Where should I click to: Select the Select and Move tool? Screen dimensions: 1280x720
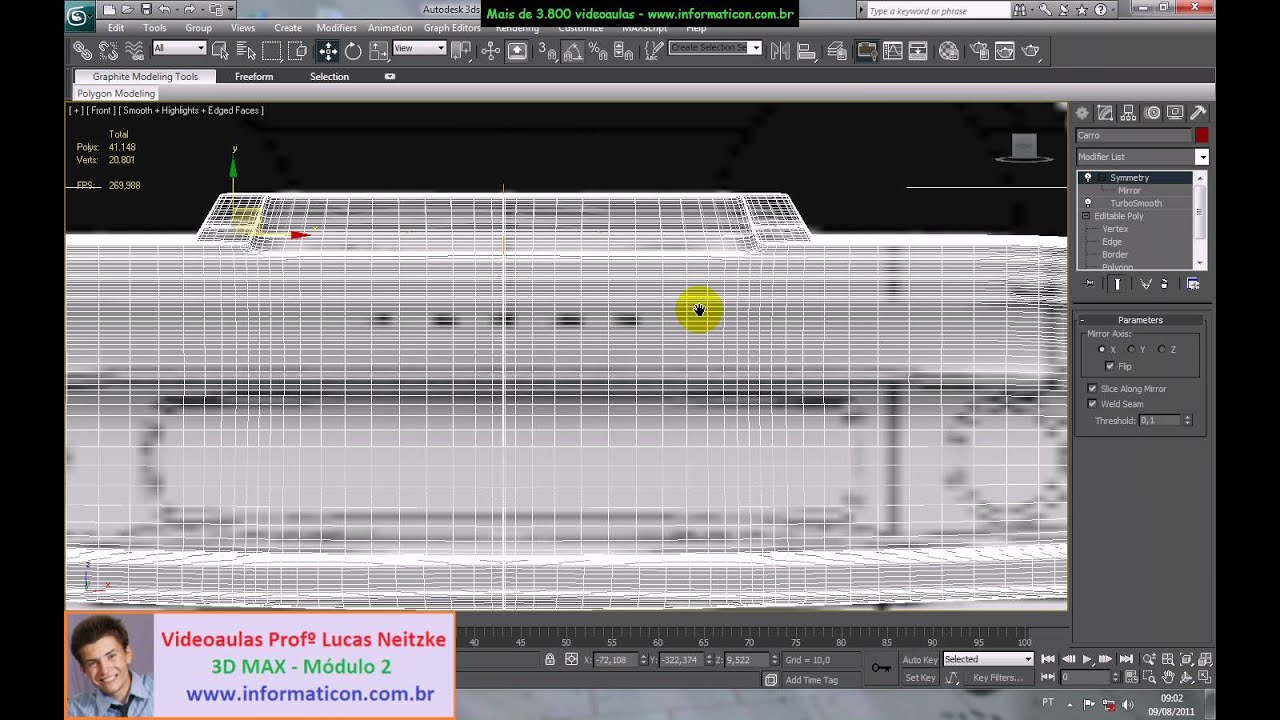tap(328, 51)
